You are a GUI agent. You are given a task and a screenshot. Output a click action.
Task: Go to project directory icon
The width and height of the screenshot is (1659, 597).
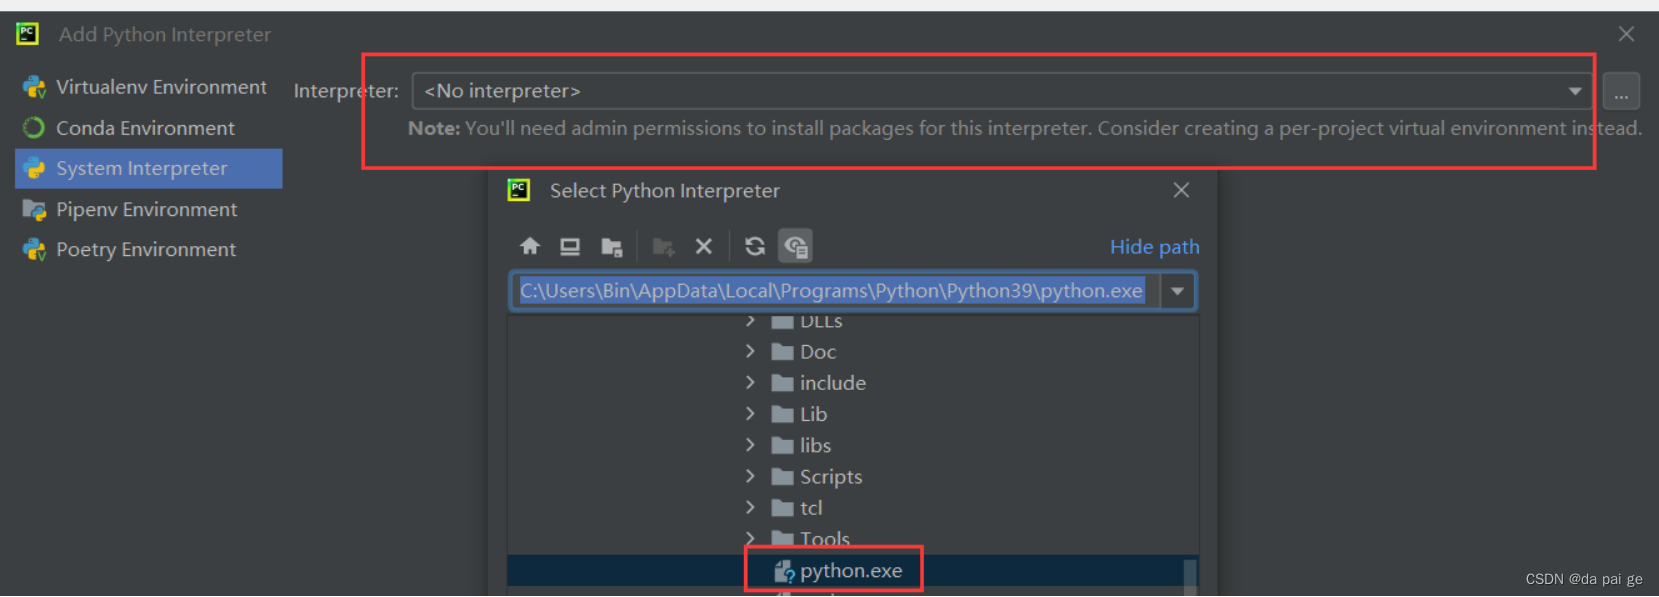[x=612, y=246]
